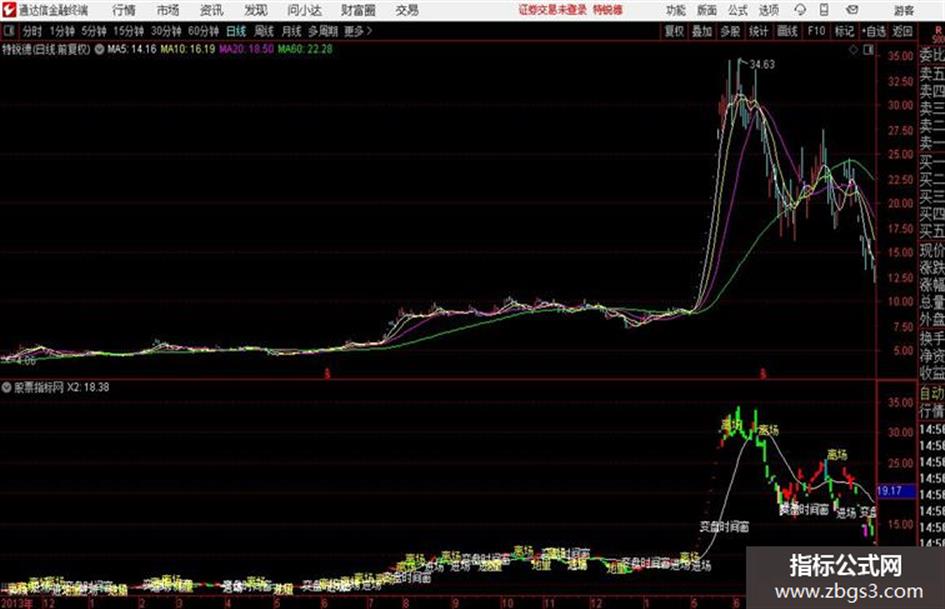The image size is (945, 609).
Task: Open the 行情 menu
Action: (x=124, y=10)
